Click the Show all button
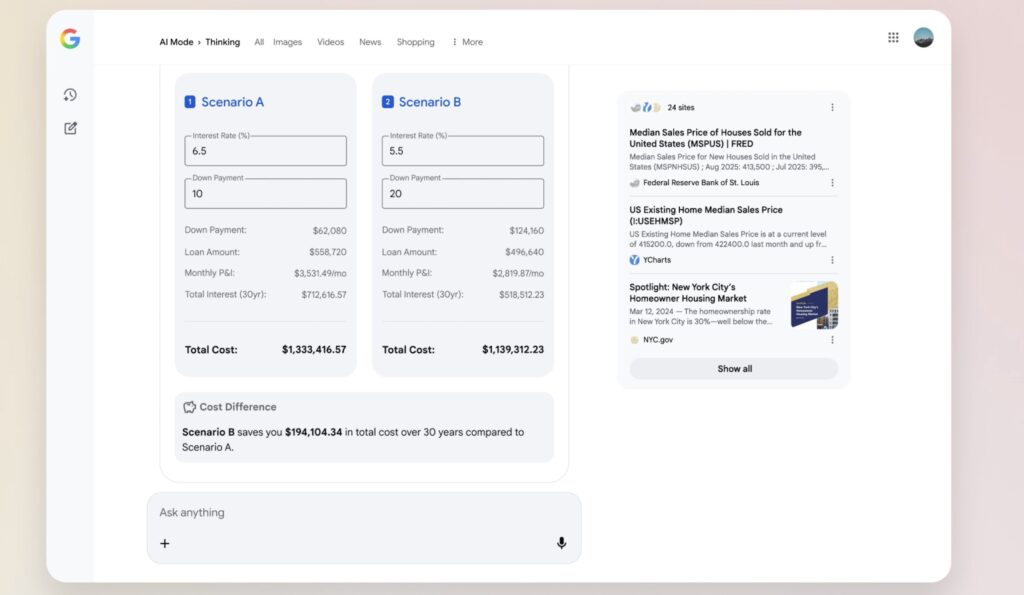1024x595 pixels. (733, 368)
